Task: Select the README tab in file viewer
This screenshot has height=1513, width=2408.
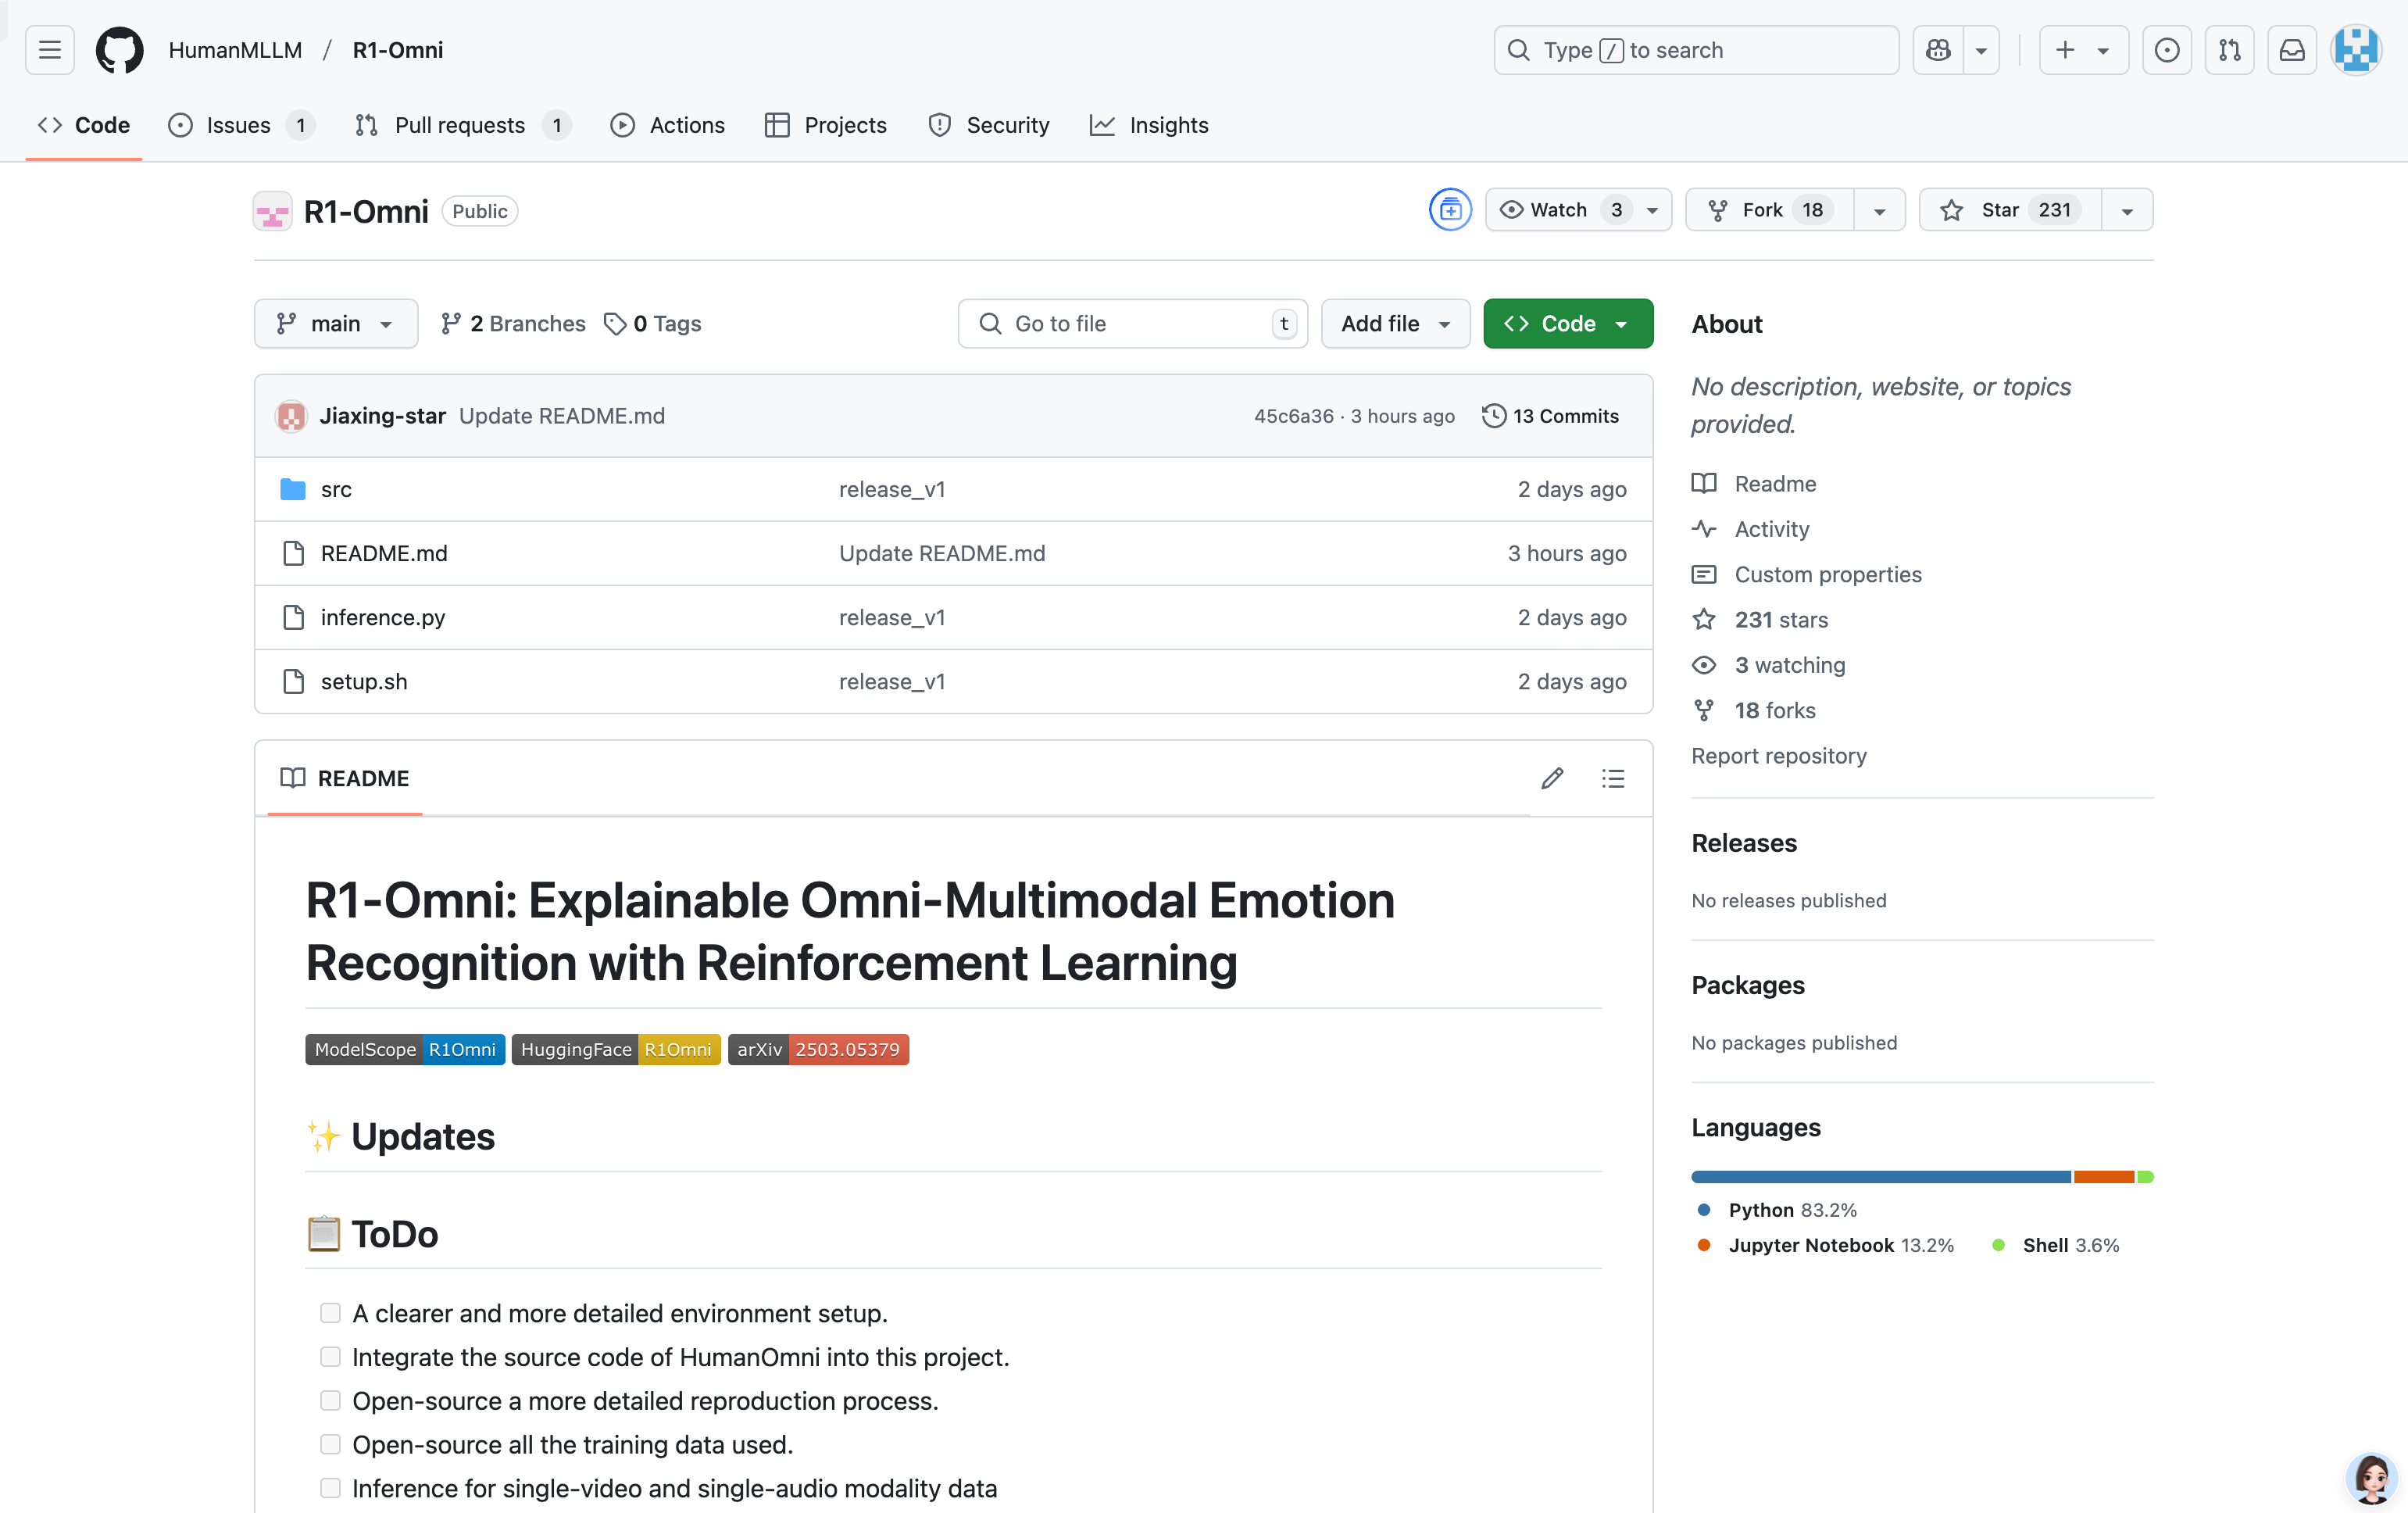Action: coord(345,778)
